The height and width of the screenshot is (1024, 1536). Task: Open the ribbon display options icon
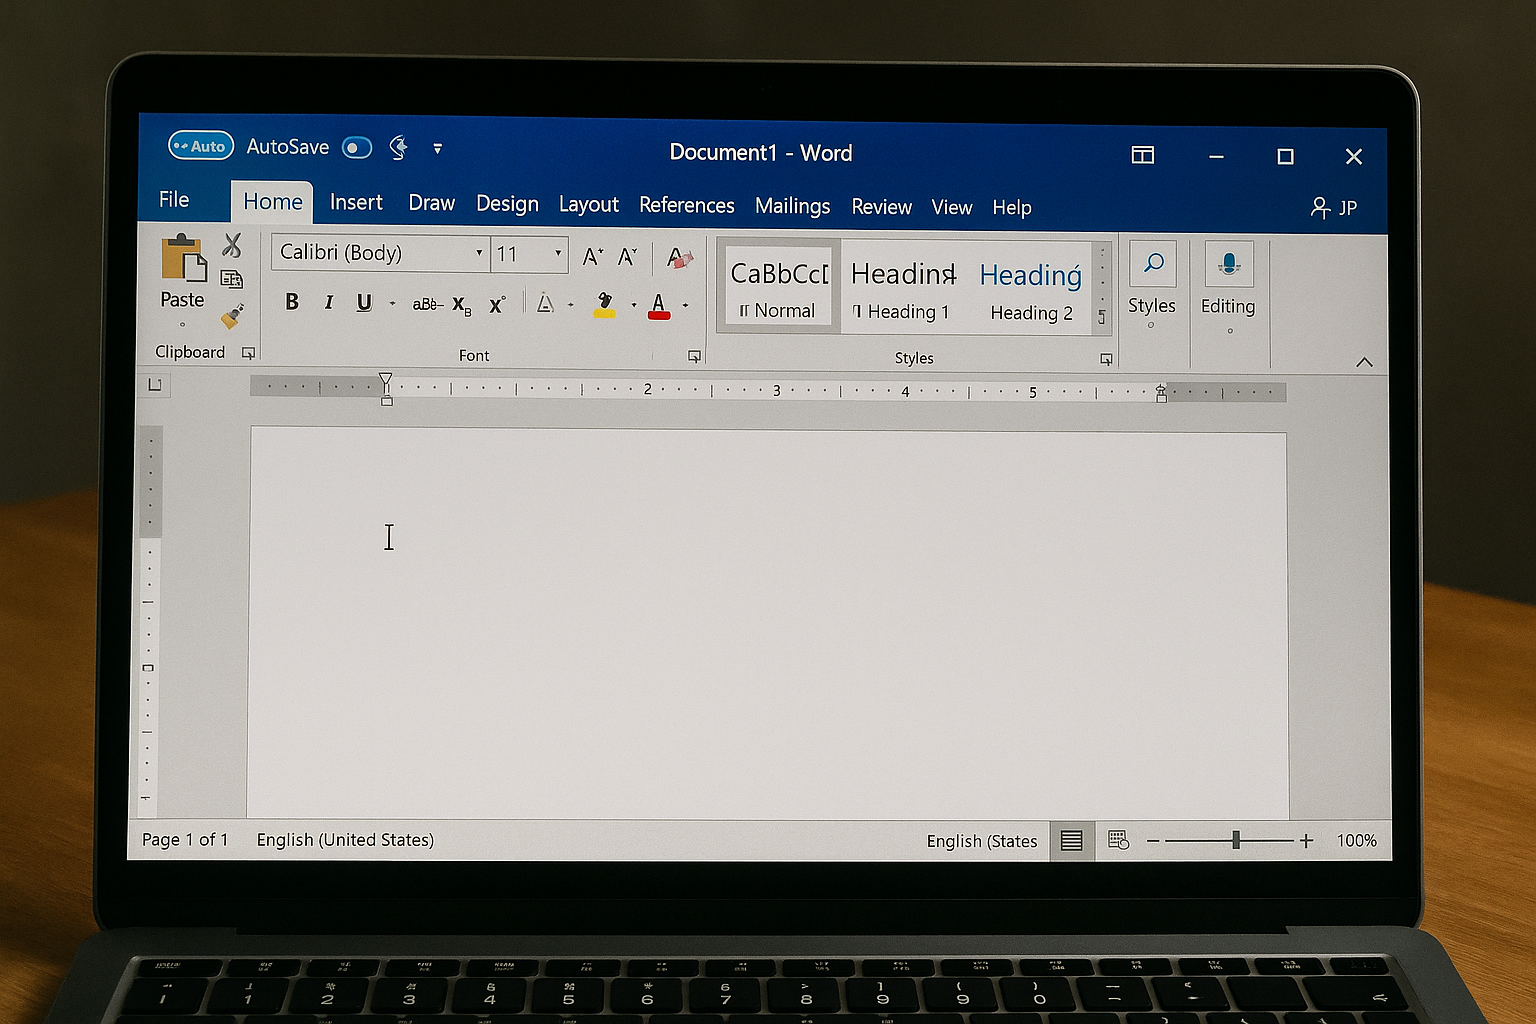pos(1143,155)
